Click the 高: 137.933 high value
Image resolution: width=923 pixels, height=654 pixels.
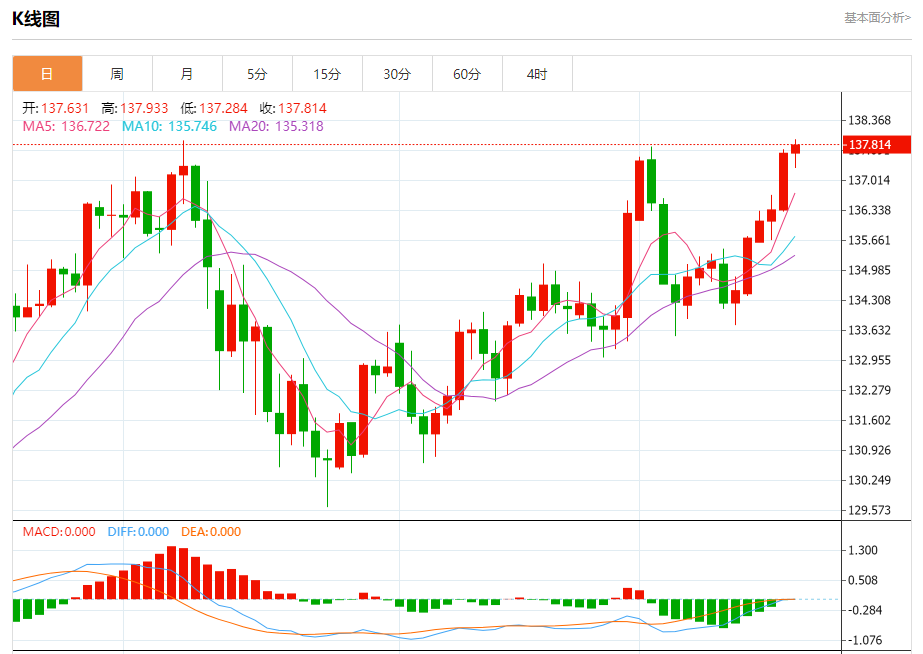click(135, 108)
